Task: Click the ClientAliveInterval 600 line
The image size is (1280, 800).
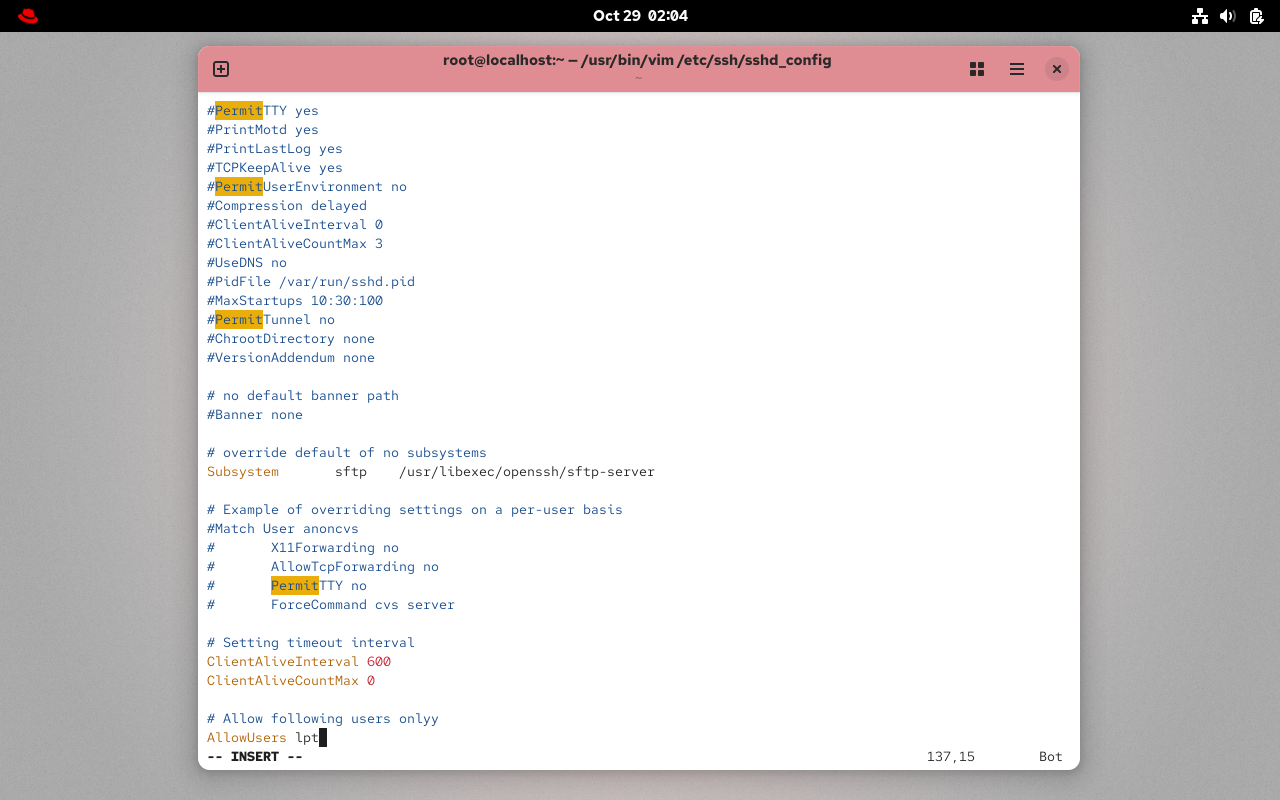Action: tap(299, 661)
